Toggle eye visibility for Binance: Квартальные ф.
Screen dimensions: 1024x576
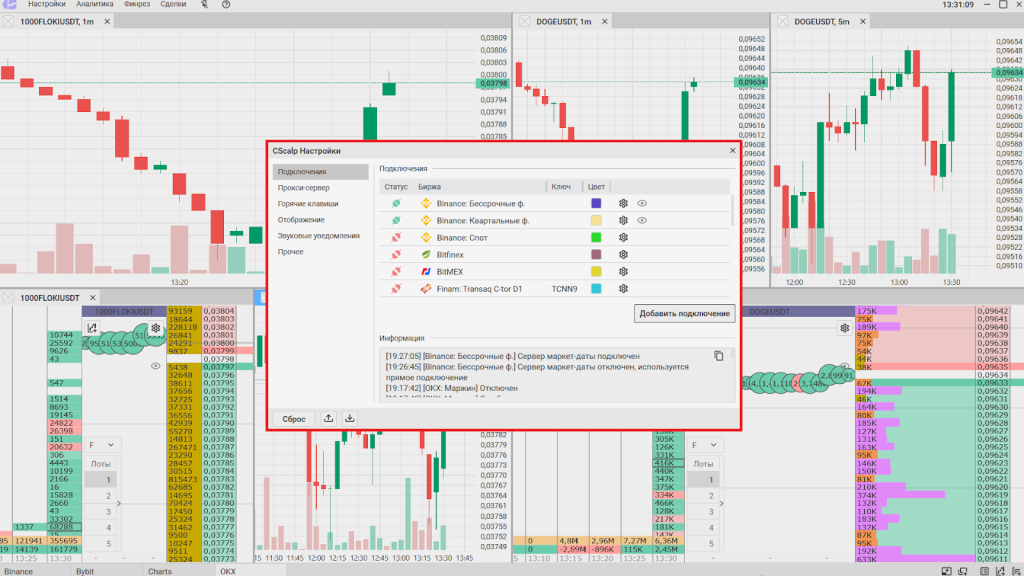tap(642, 220)
